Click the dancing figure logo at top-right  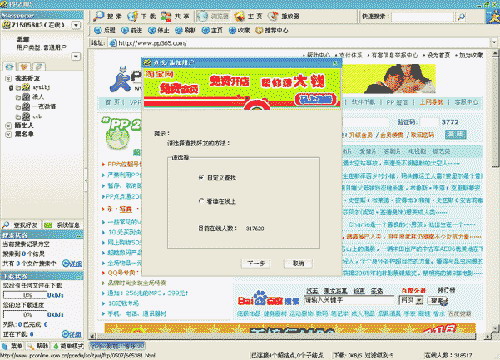tap(493, 16)
